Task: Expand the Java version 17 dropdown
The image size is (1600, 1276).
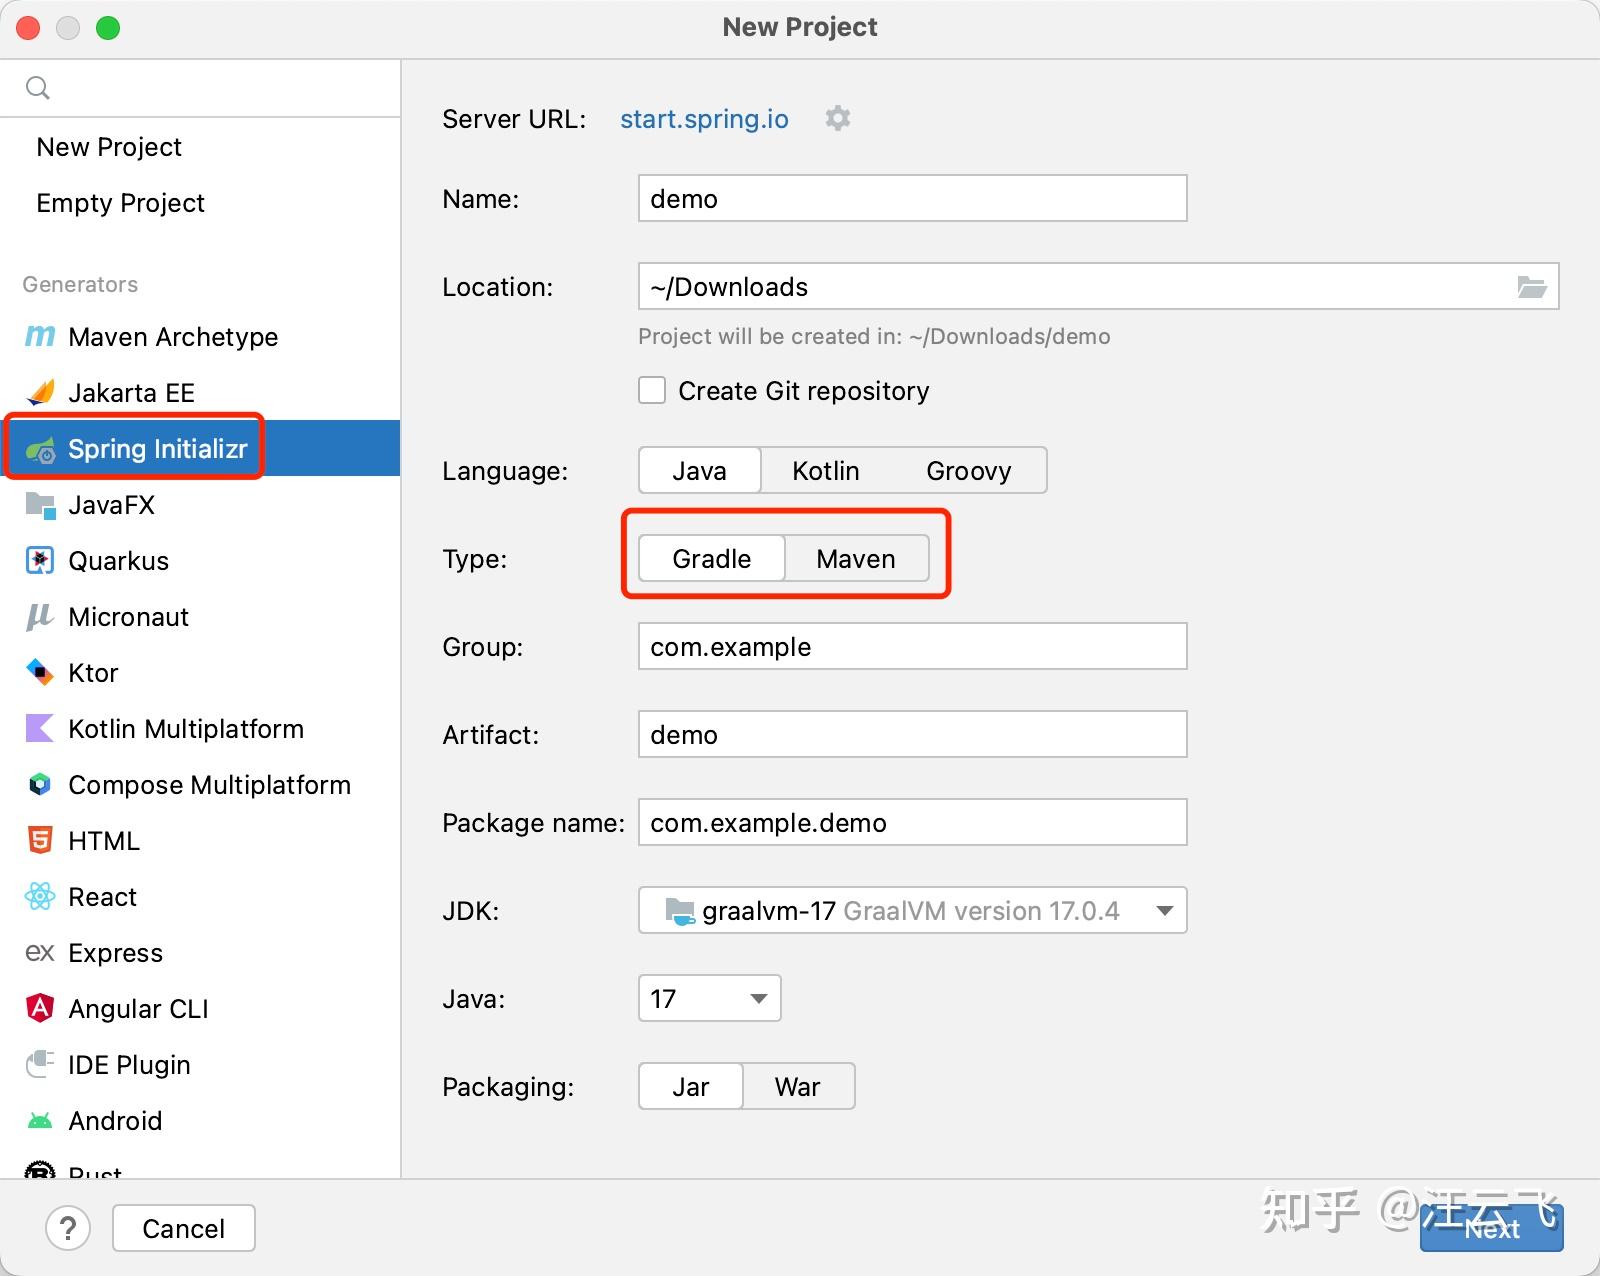Action: (709, 998)
